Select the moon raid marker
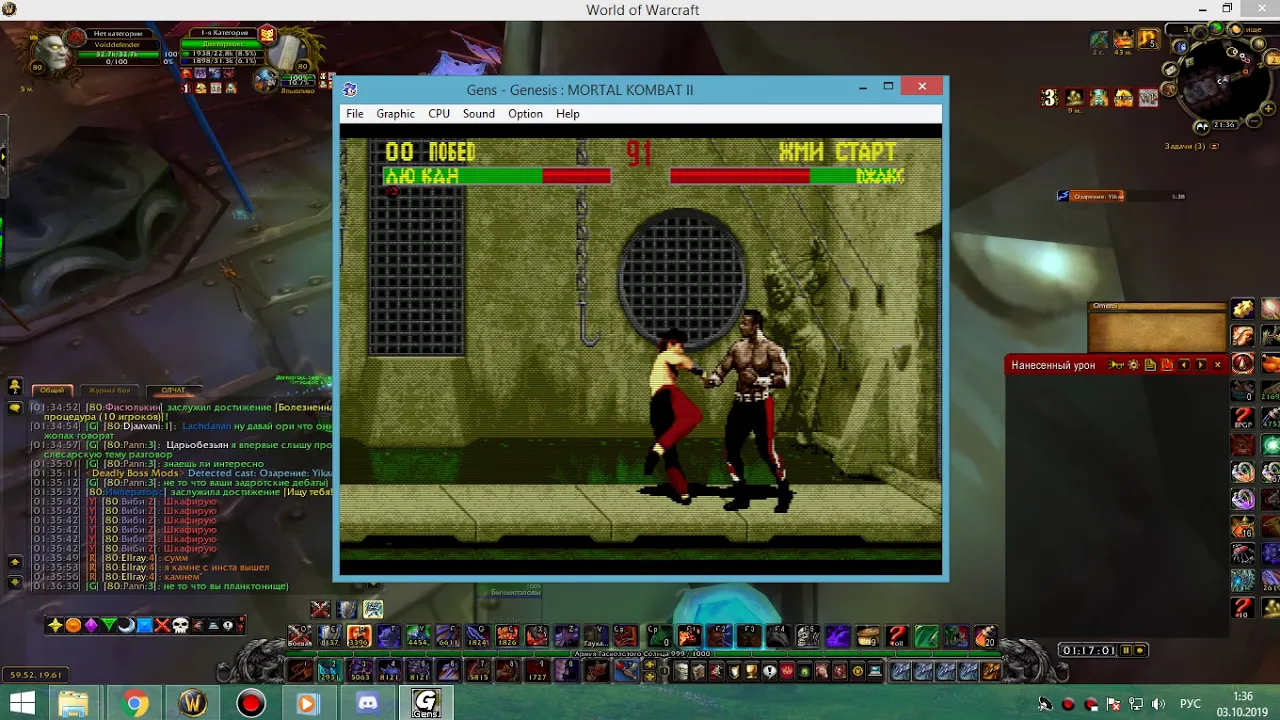This screenshot has width=1280, height=720. tap(126, 625)
